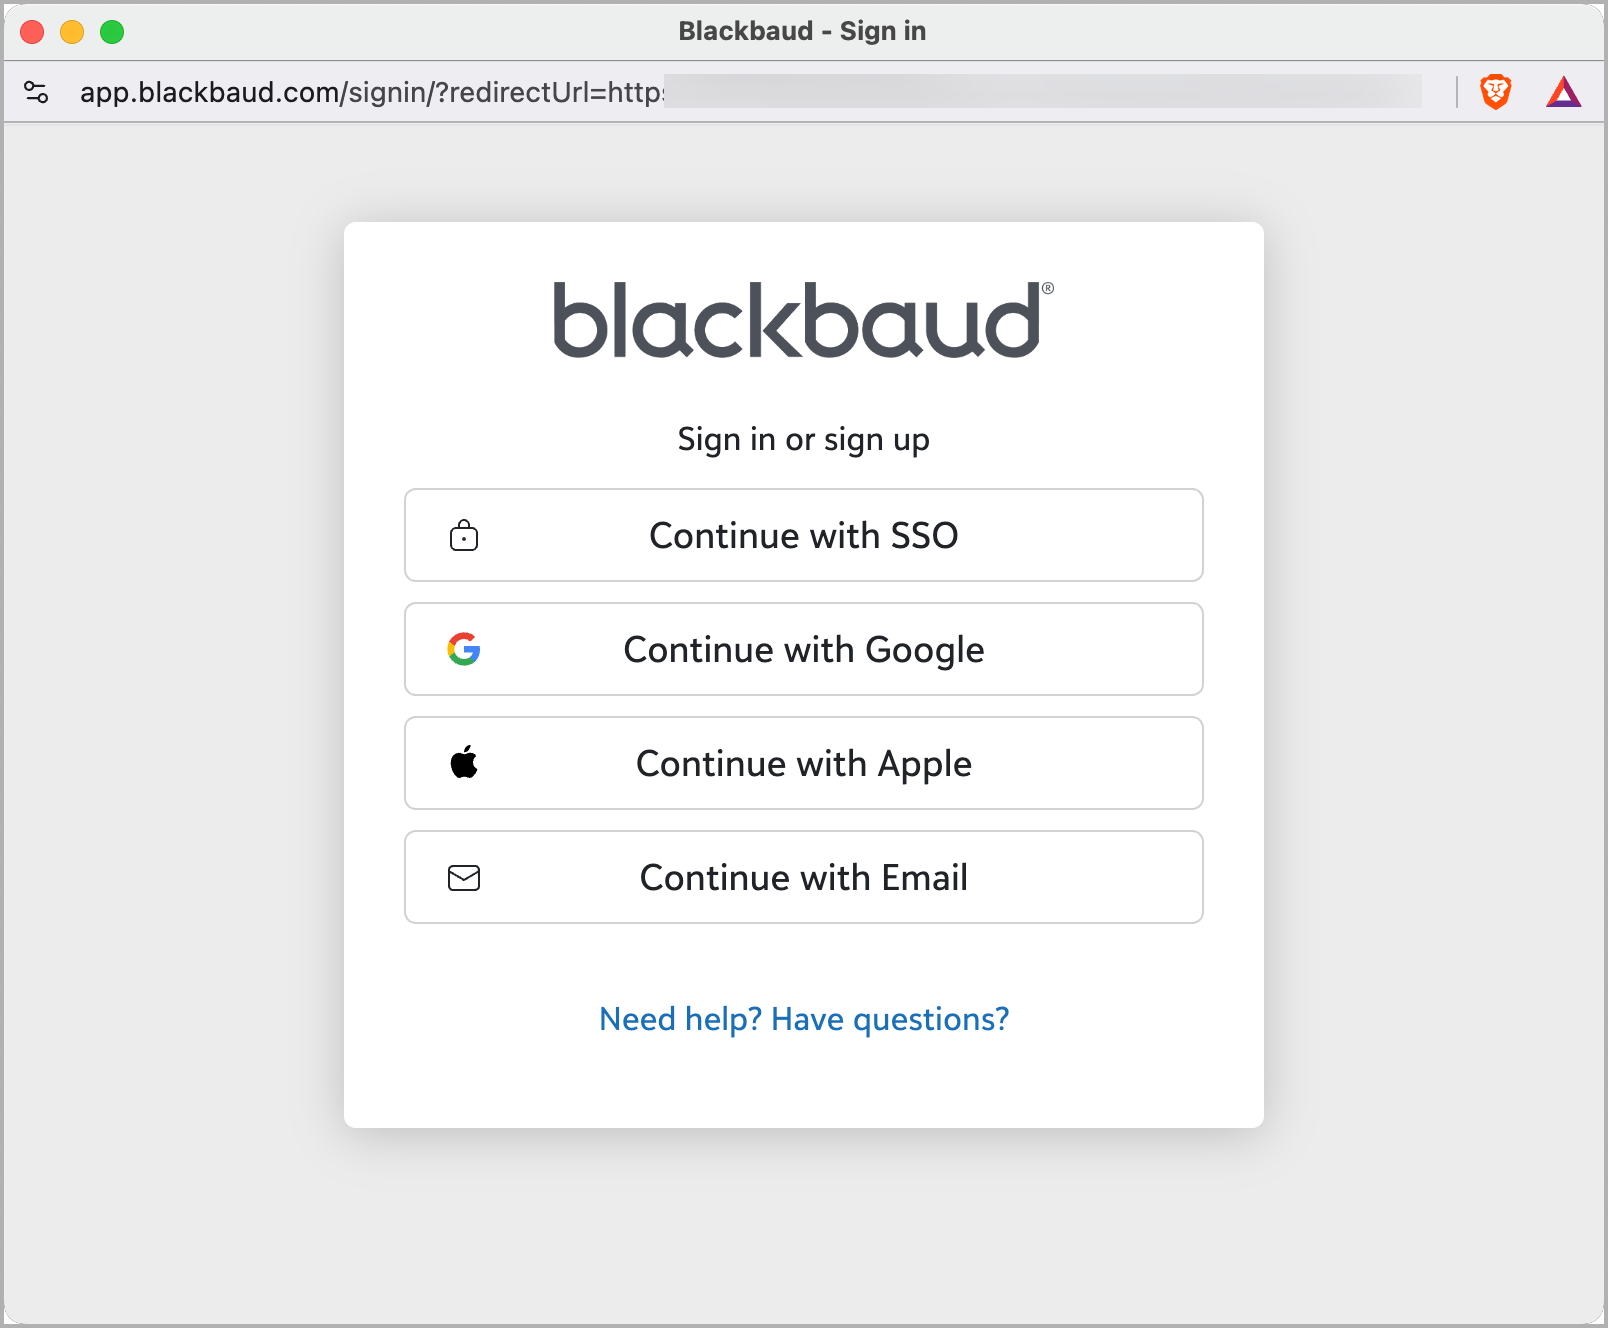Select Continue with Apple
1608x1328 pixels.
(x=803, y=763)
